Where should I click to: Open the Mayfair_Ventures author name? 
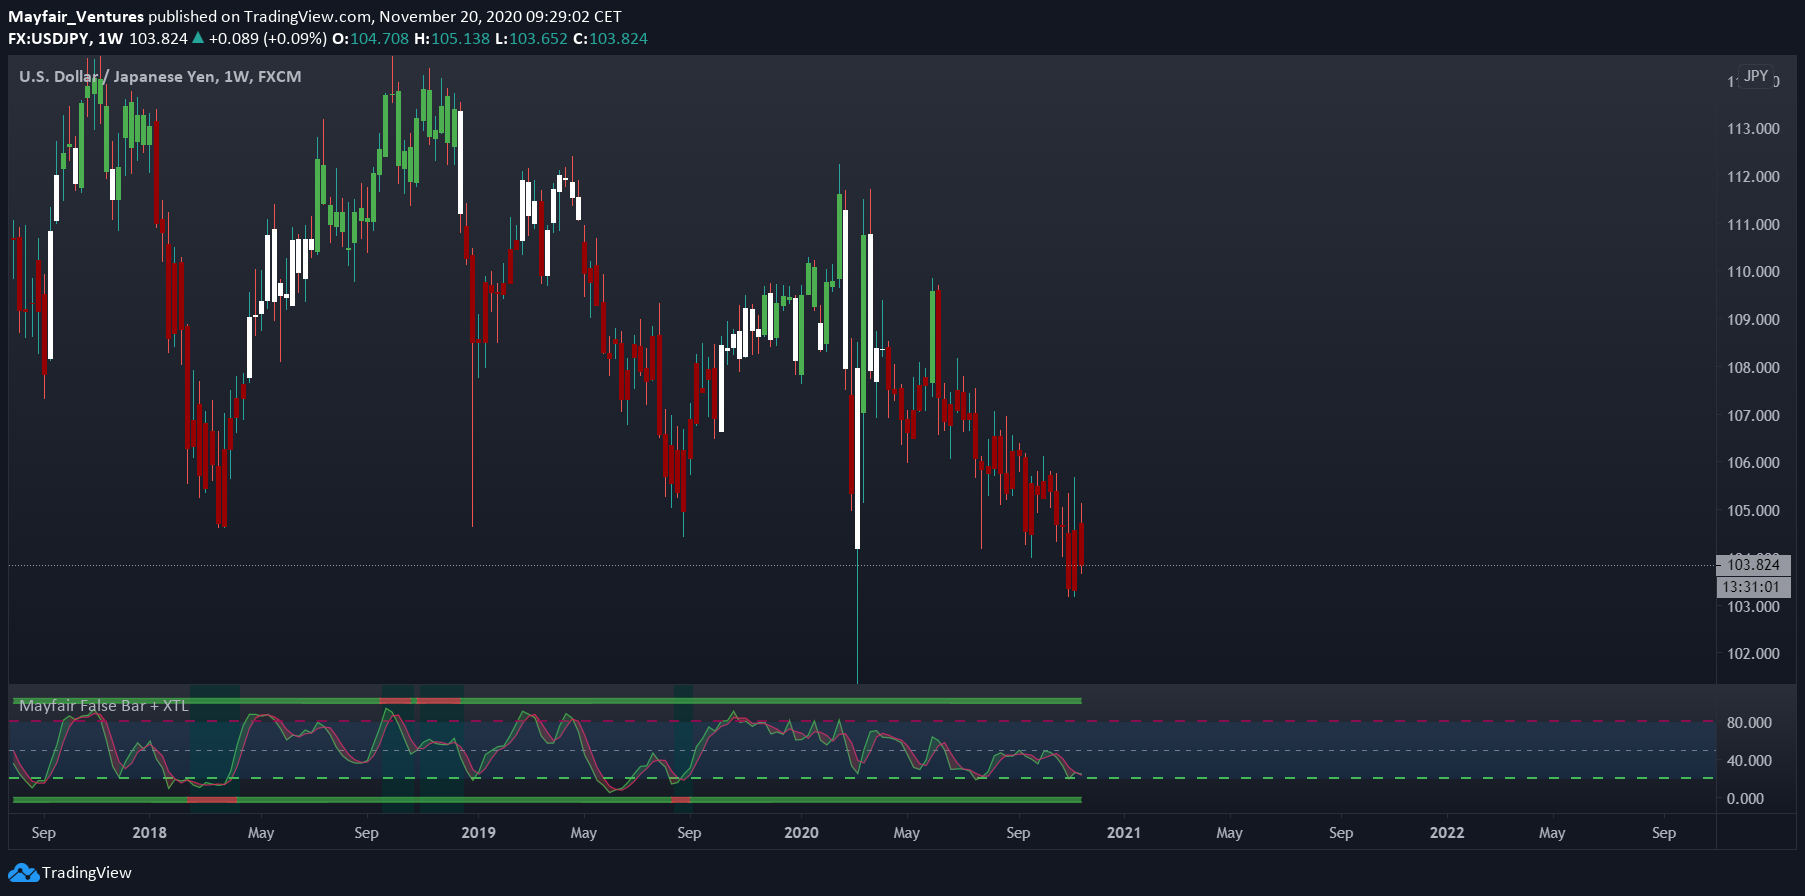(76, 16)
